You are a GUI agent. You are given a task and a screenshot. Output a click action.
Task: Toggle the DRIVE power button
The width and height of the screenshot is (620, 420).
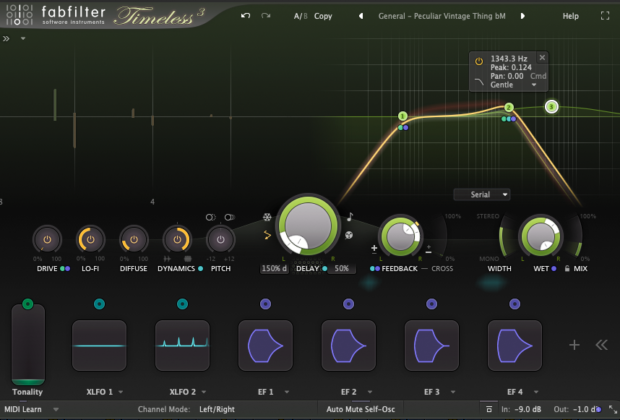click(47, 239)
